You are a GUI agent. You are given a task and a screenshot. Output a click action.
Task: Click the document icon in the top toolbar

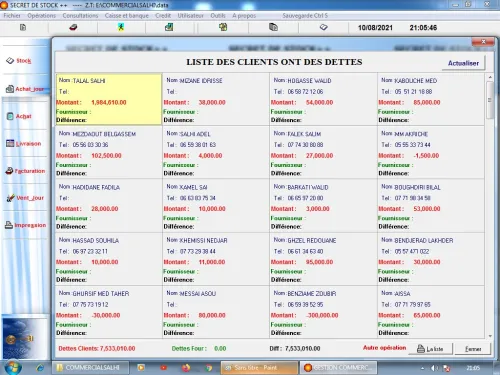point(23,27)
